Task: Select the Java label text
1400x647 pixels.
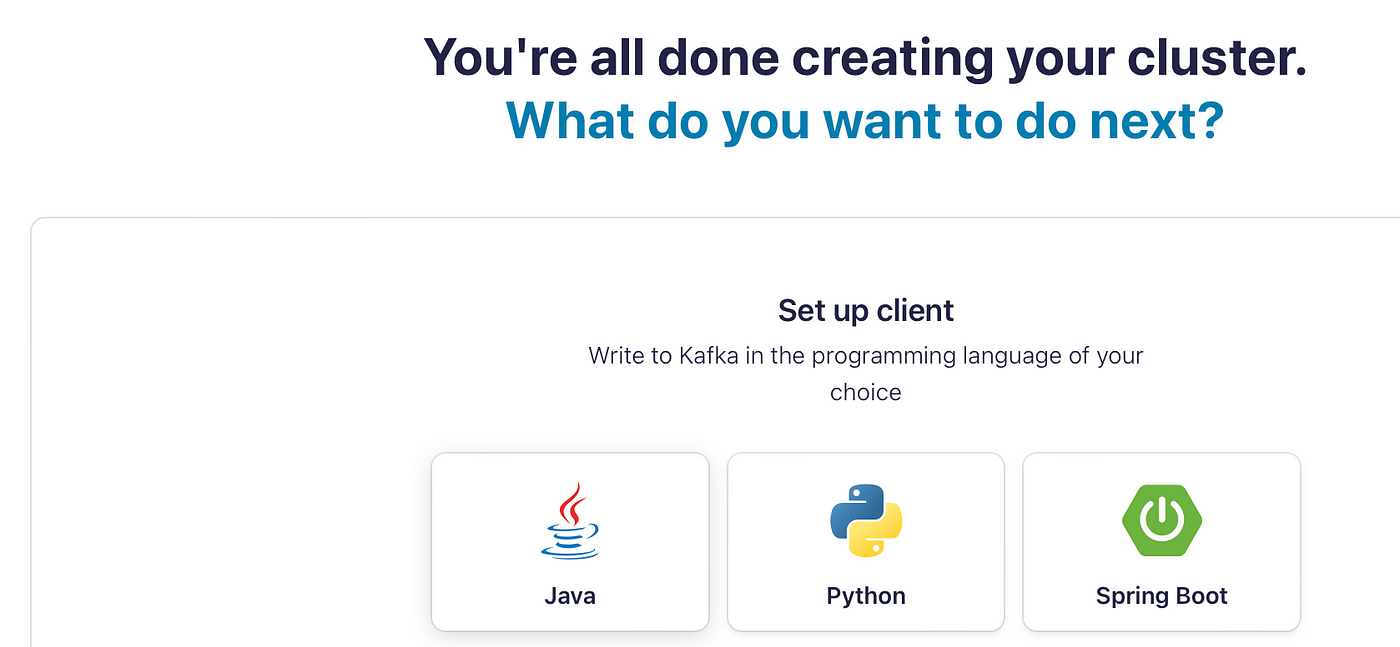Action: point(570,596)
